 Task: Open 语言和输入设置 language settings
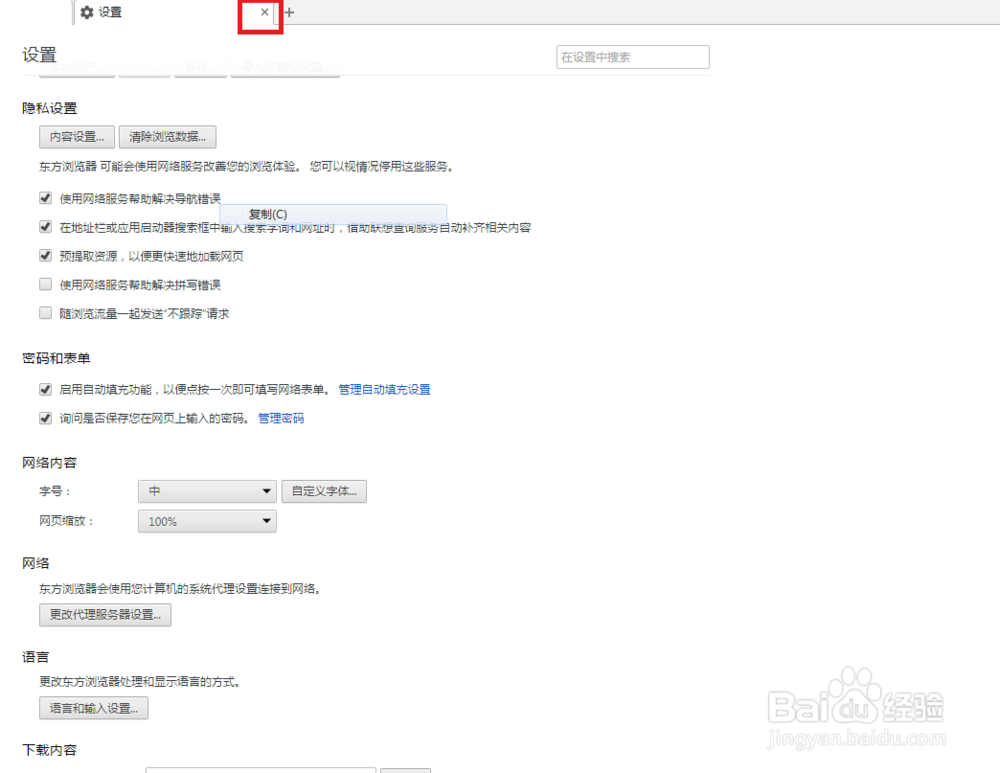pos(93,707)
